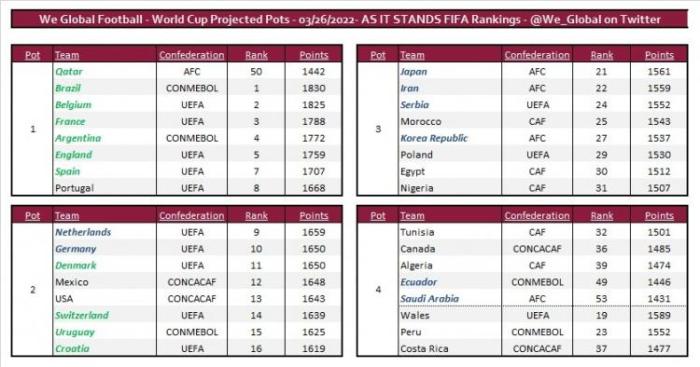Click the Wales rank value 19
The width and height of the screenshot is (700, 367).
click(x=601, y=315)
